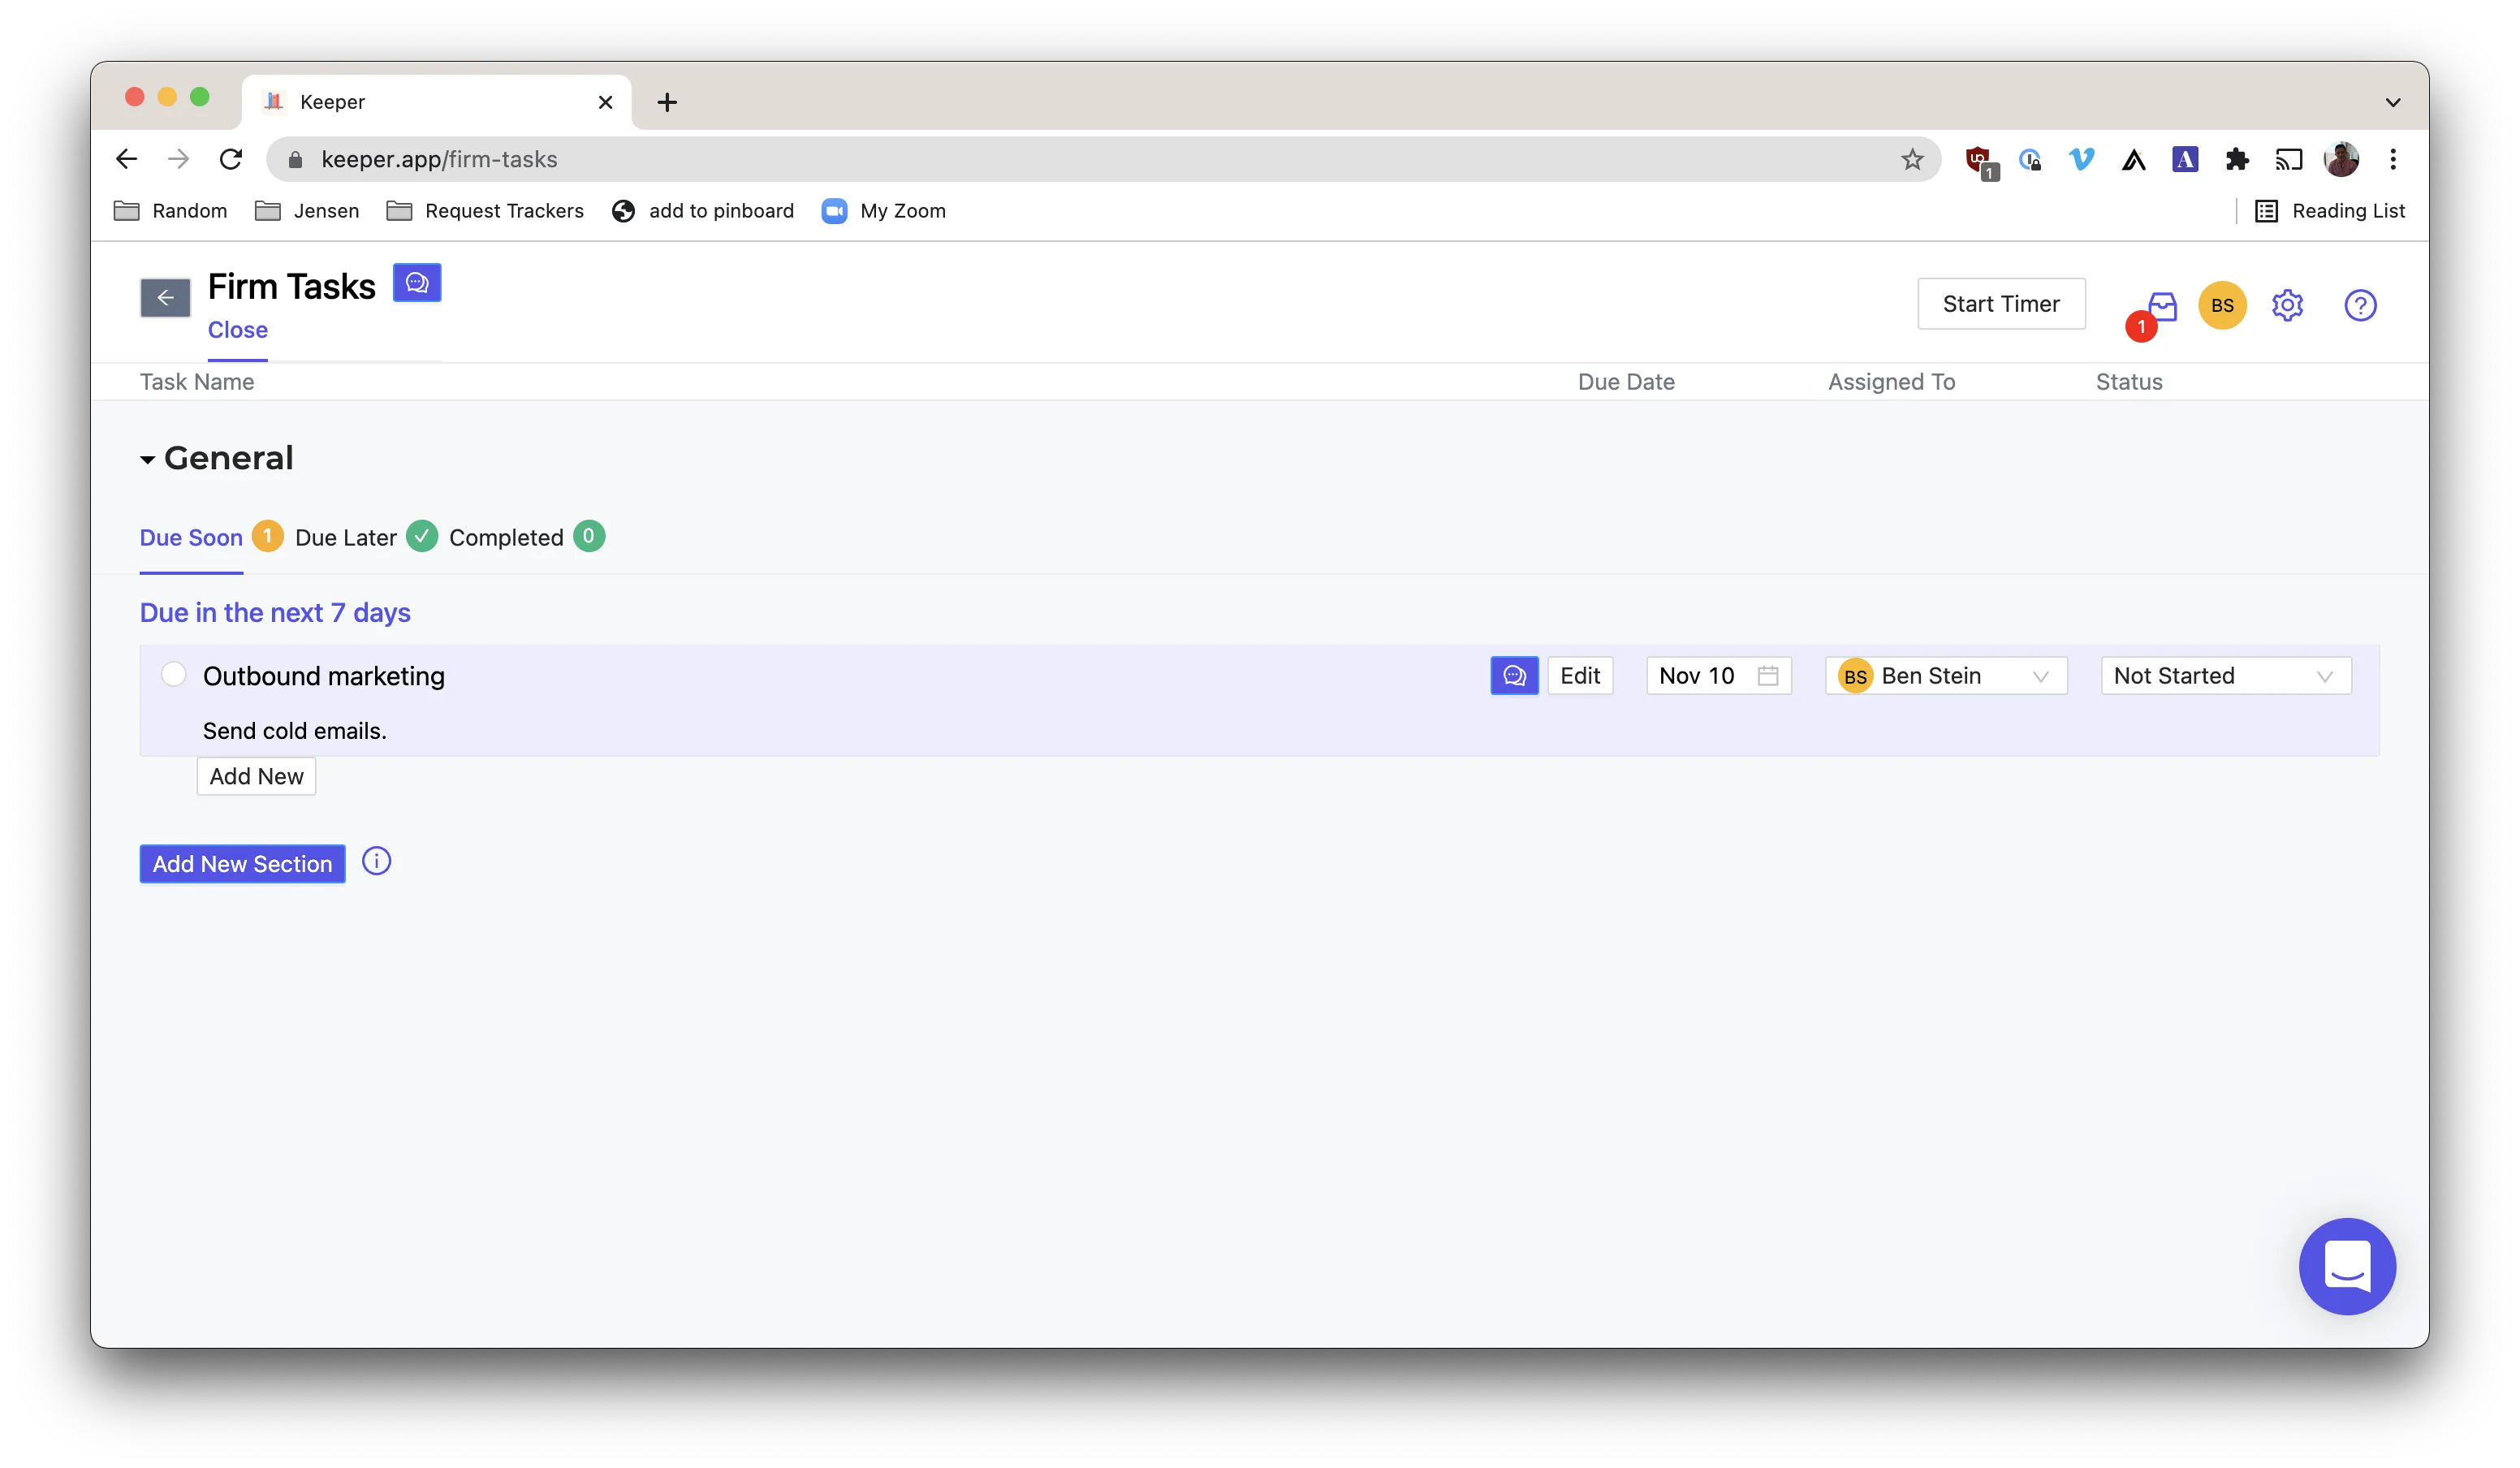The width and height of the screenshot is (2520, 1468).
Task: Click the Due in the next 7 days heading
Action: point(275,612)
